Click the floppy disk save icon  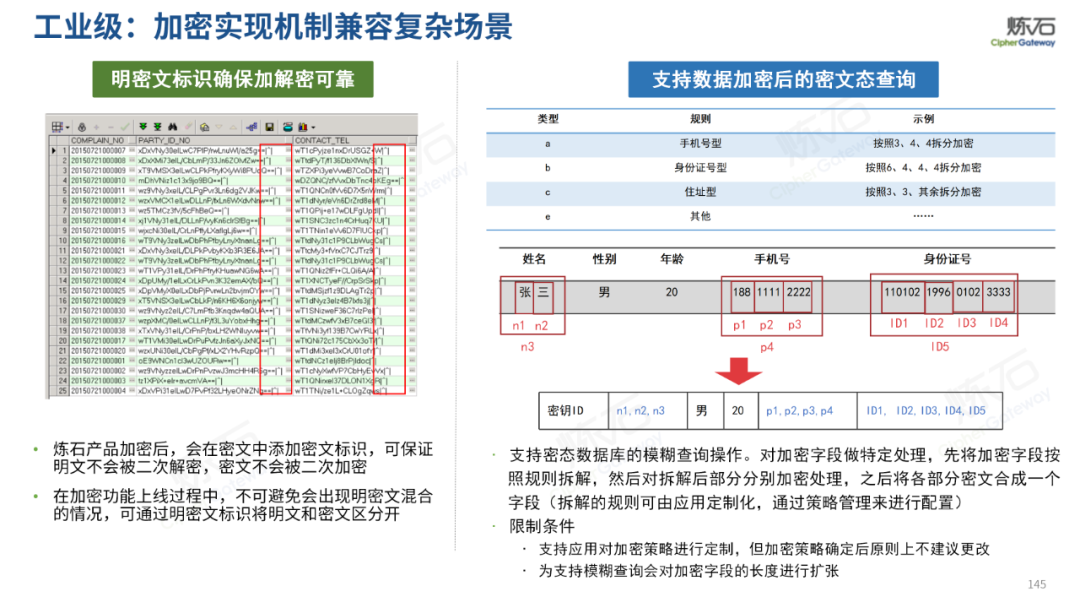(x=270, y=127)
